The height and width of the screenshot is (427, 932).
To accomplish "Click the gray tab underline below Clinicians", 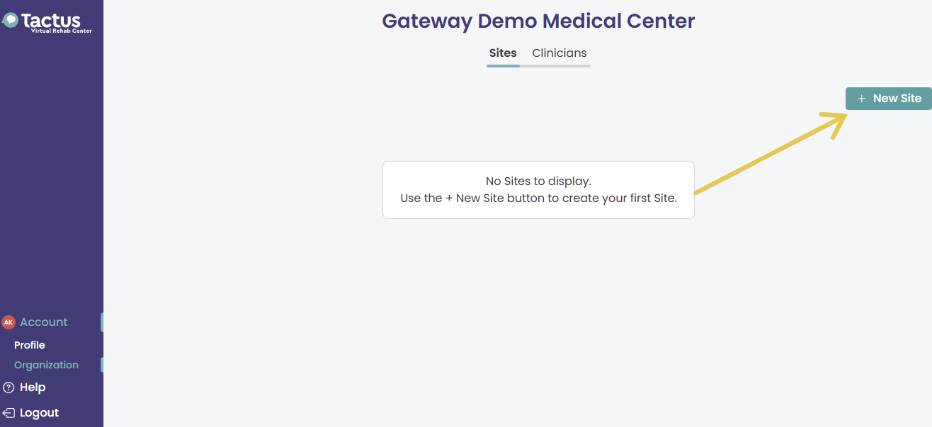I will coord(555,66).
